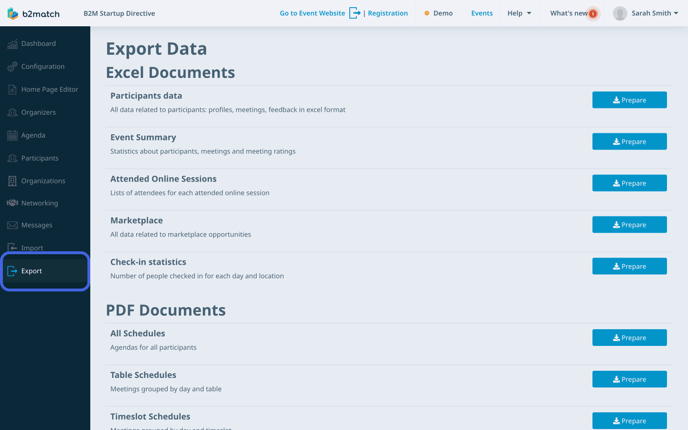Click the All Schedules heading
This screenshot has width=688, height=430.
point(138,333)
